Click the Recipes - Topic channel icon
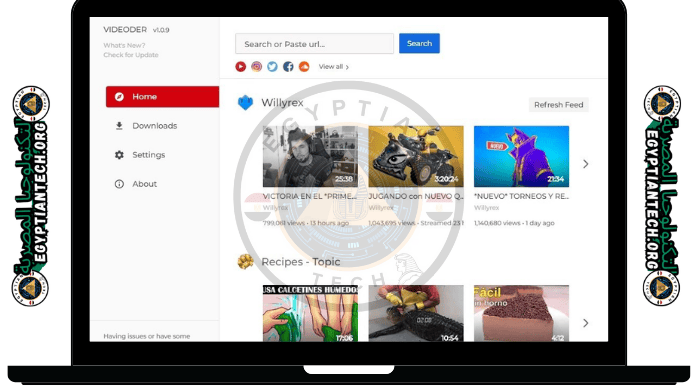 [x=245, y=262]
